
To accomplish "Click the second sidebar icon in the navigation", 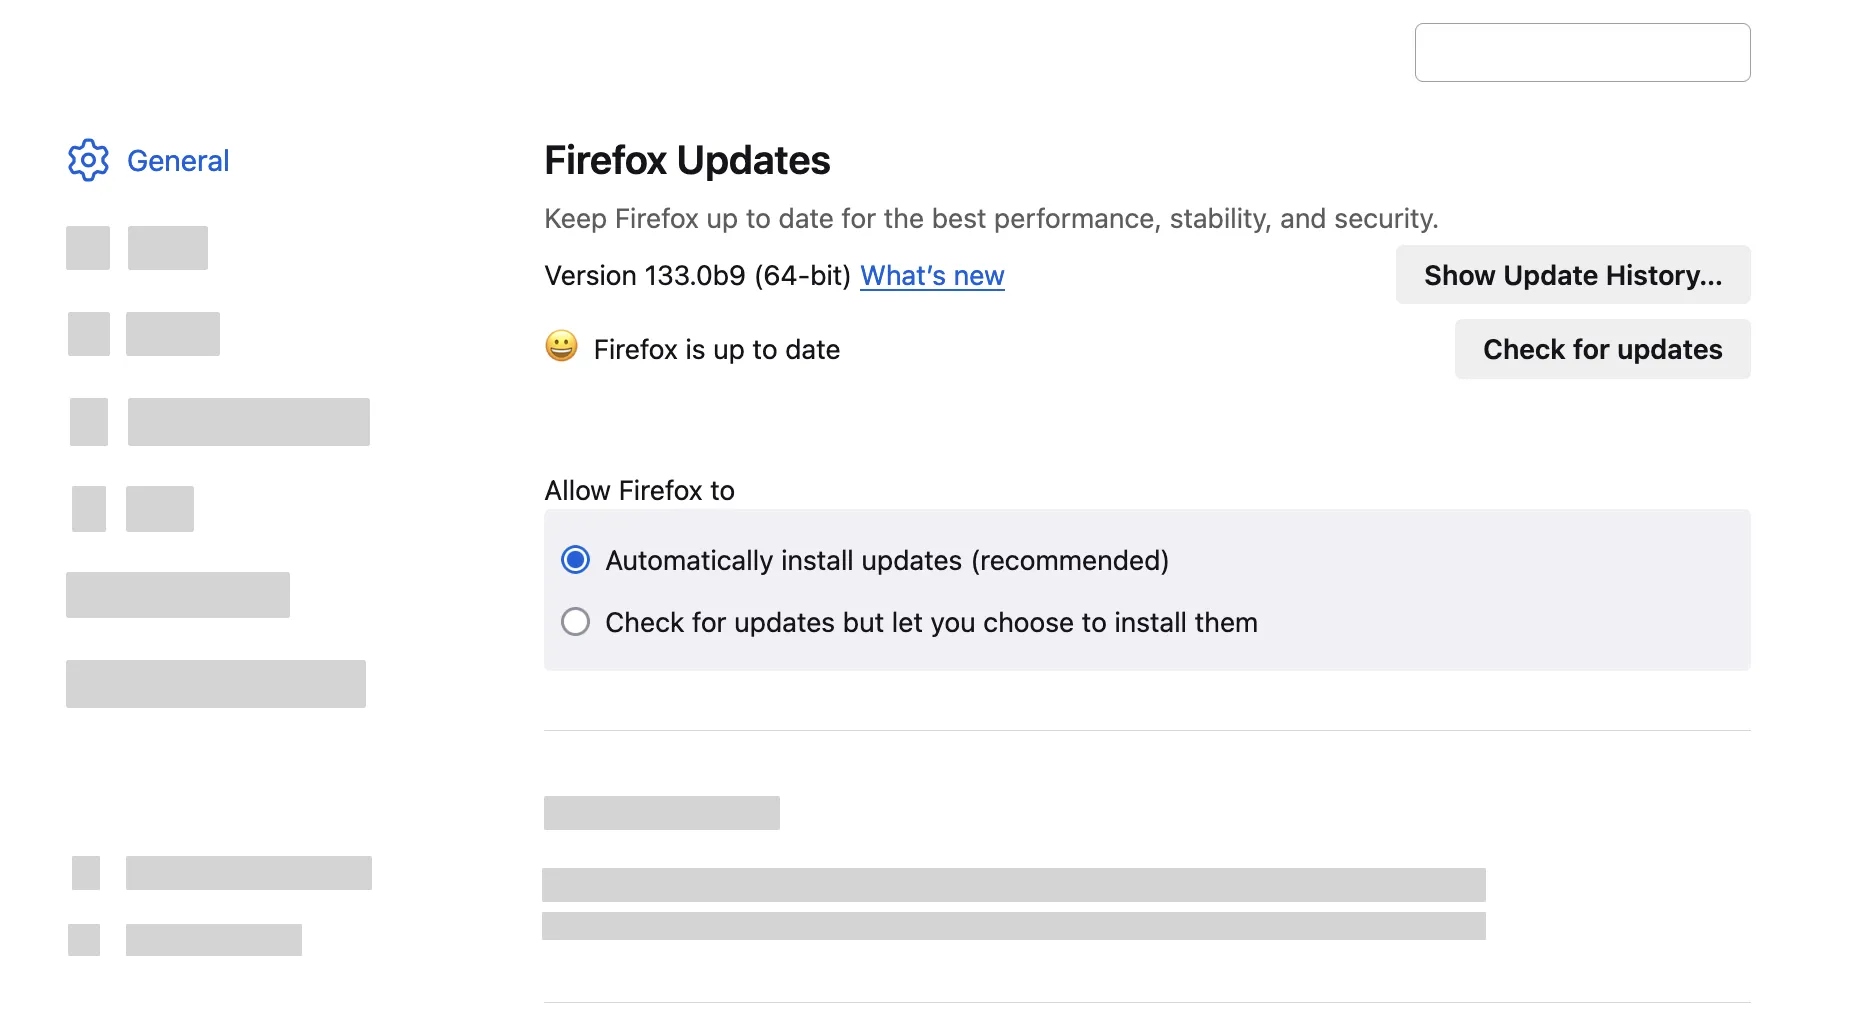I will (88, 333).
